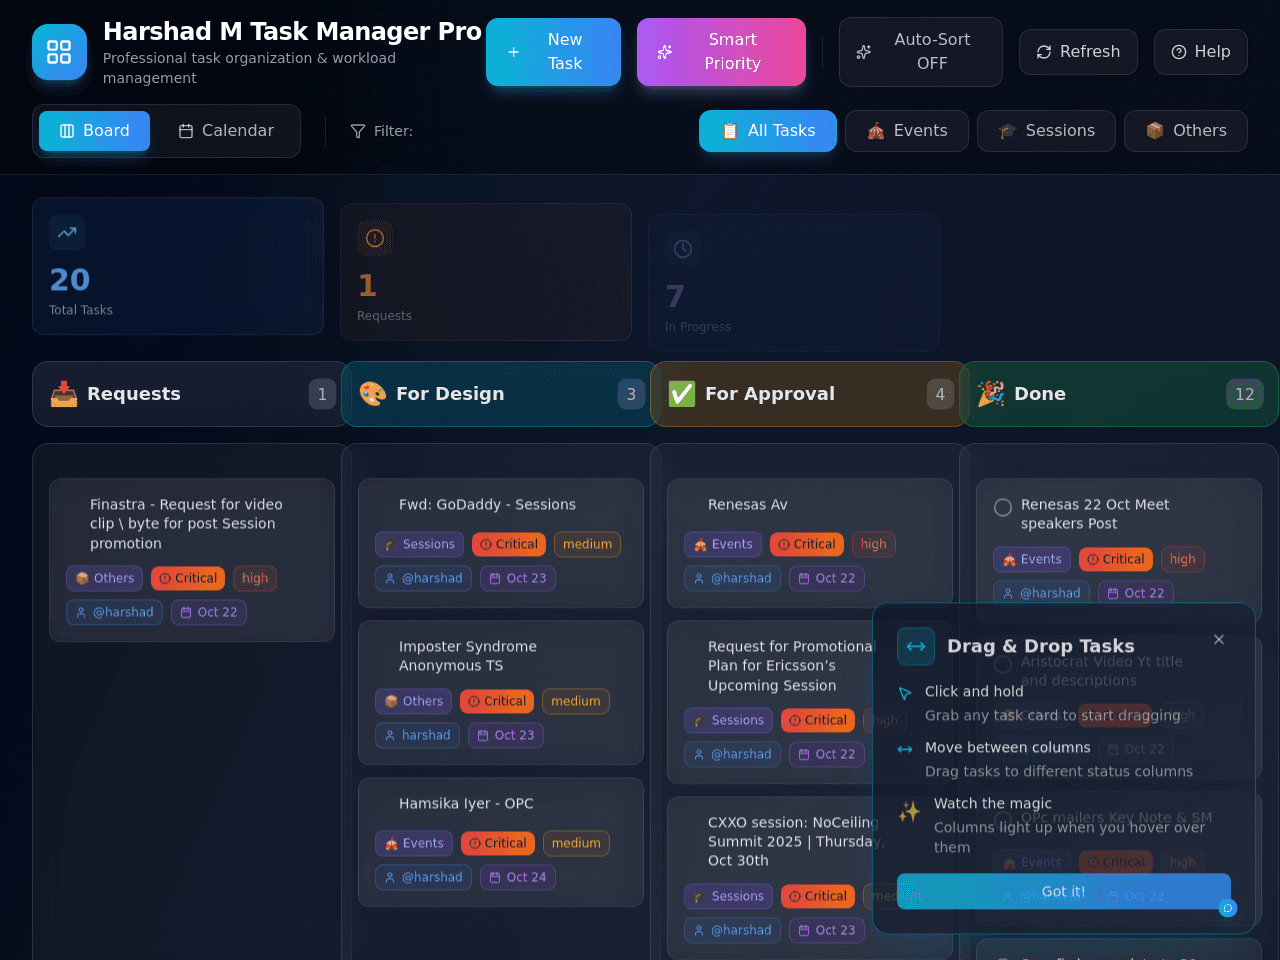Click Events tag on Renesas Av card
Screen dimensions: 1280x960
click(x=723, y=544)
